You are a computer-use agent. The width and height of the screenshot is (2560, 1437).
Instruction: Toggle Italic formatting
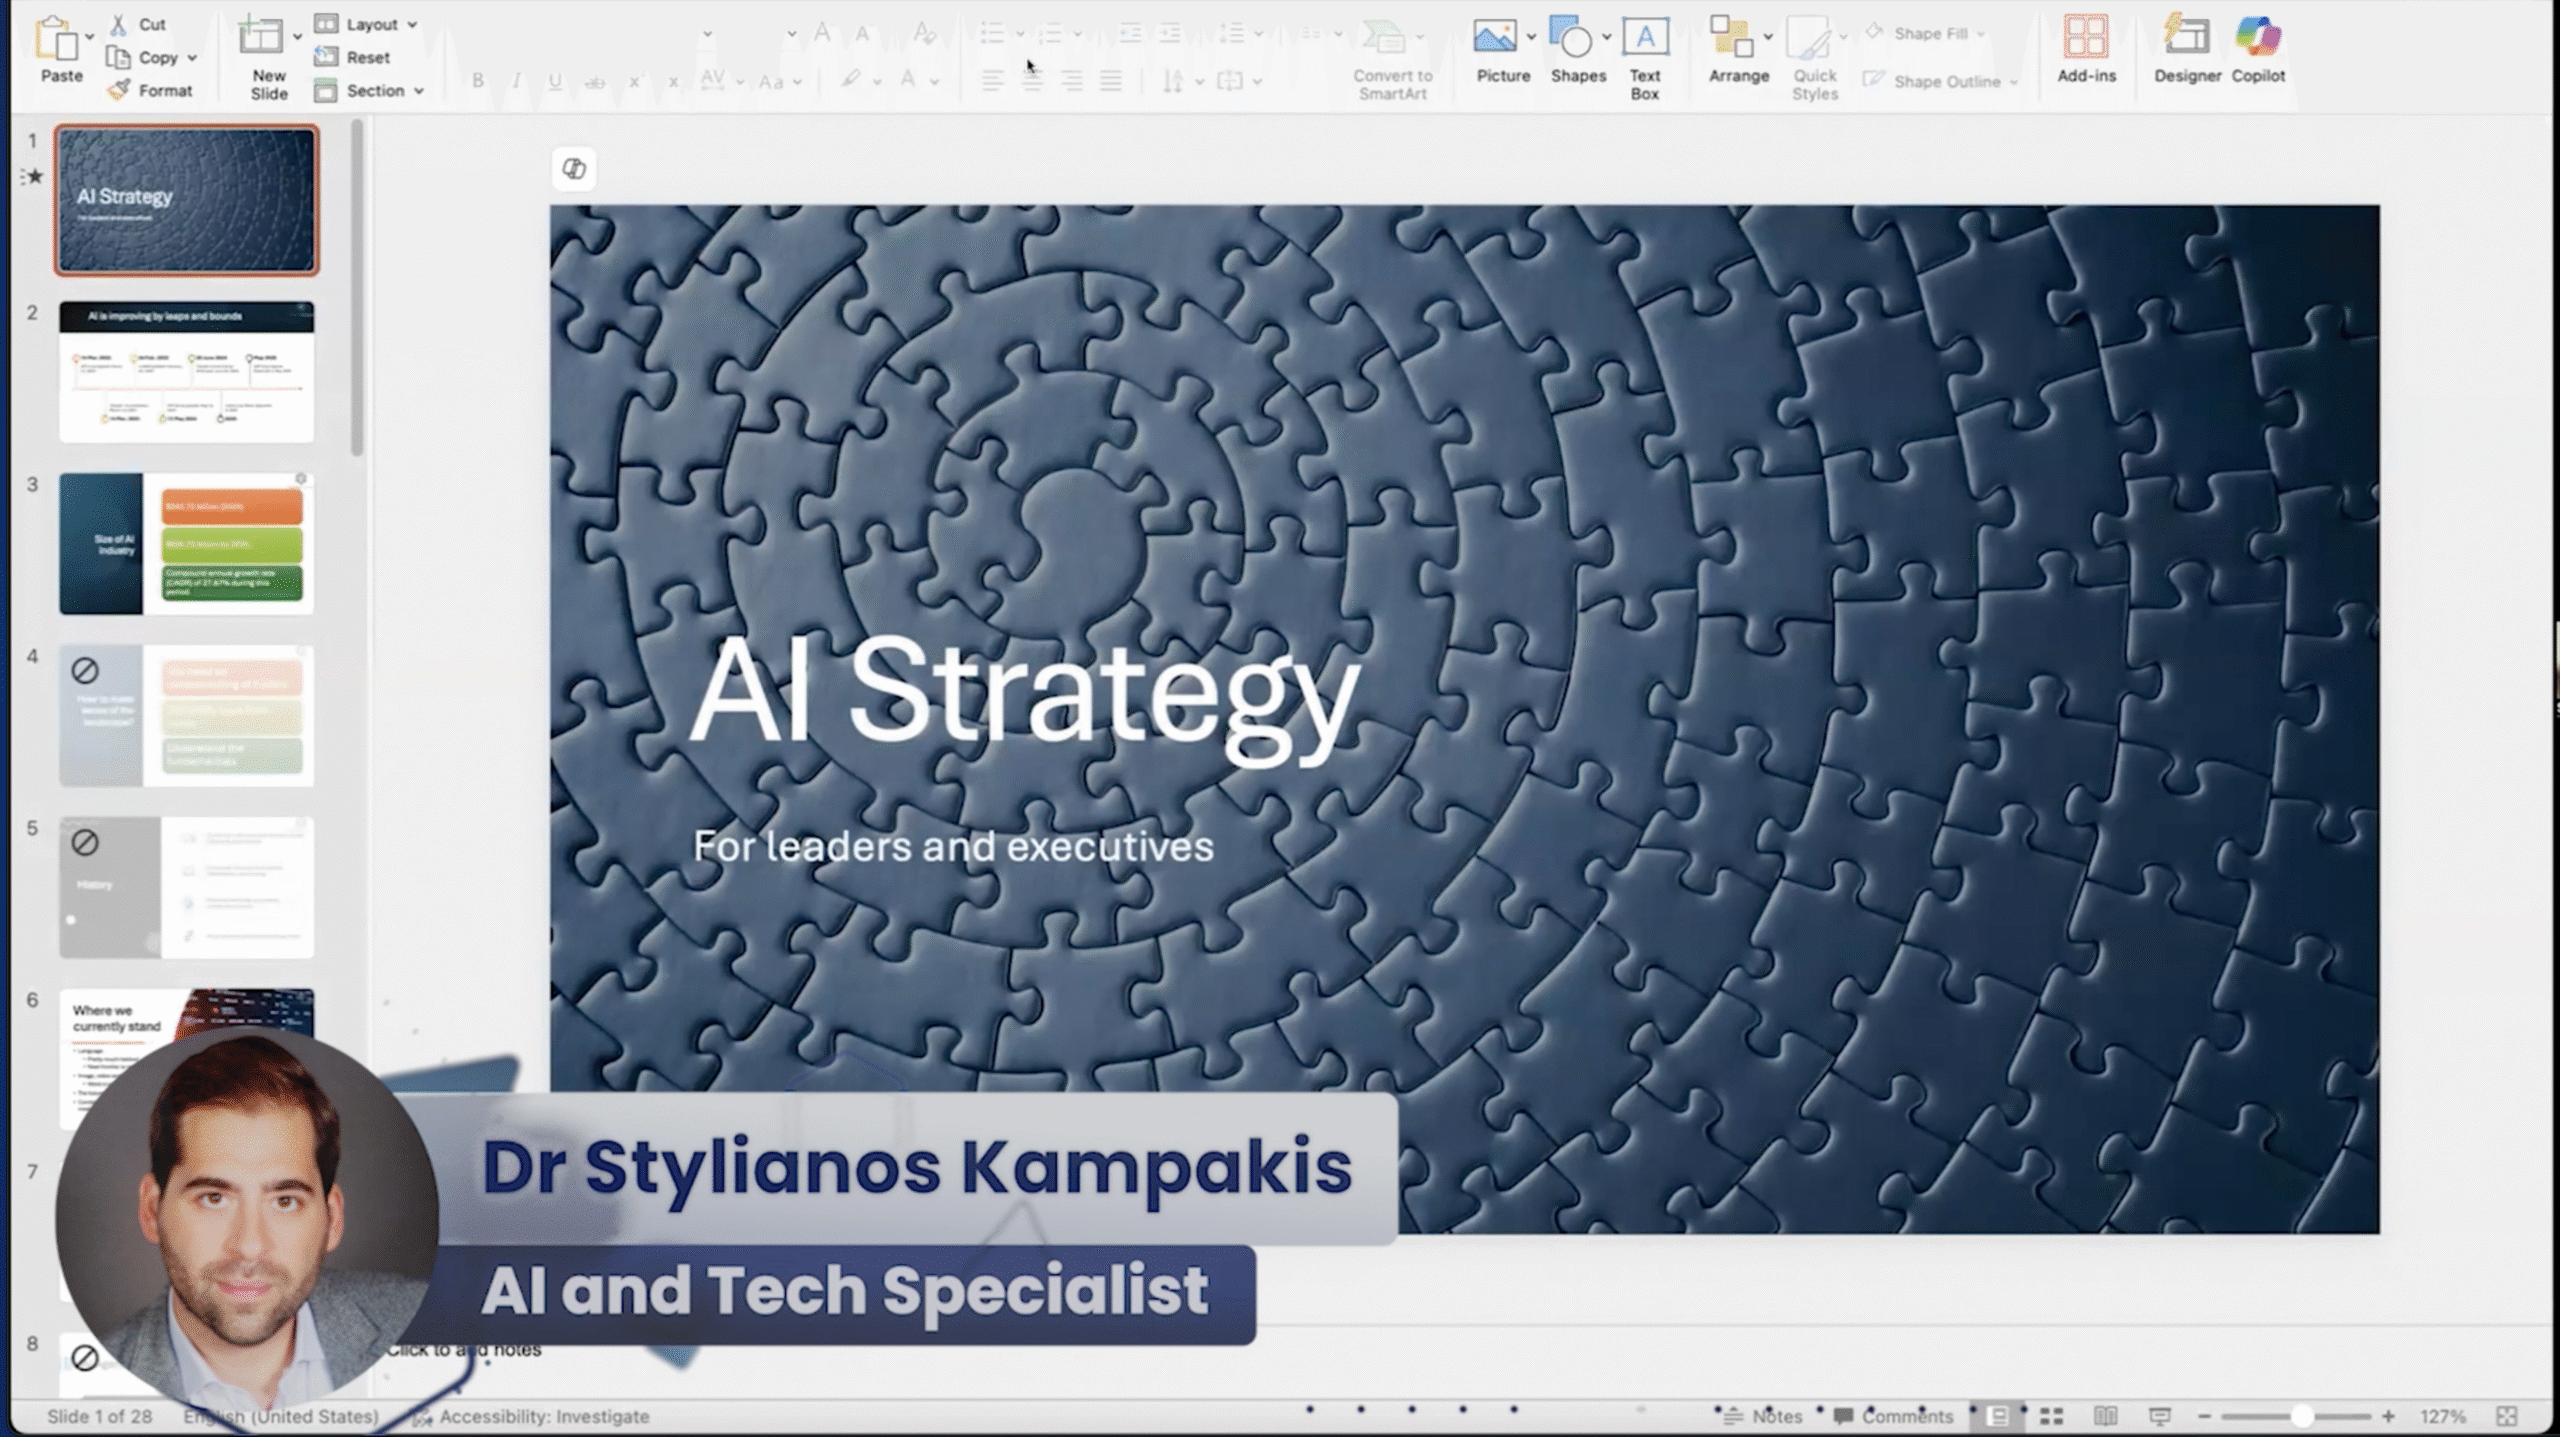pyautogui.click(x=516, y=81)
